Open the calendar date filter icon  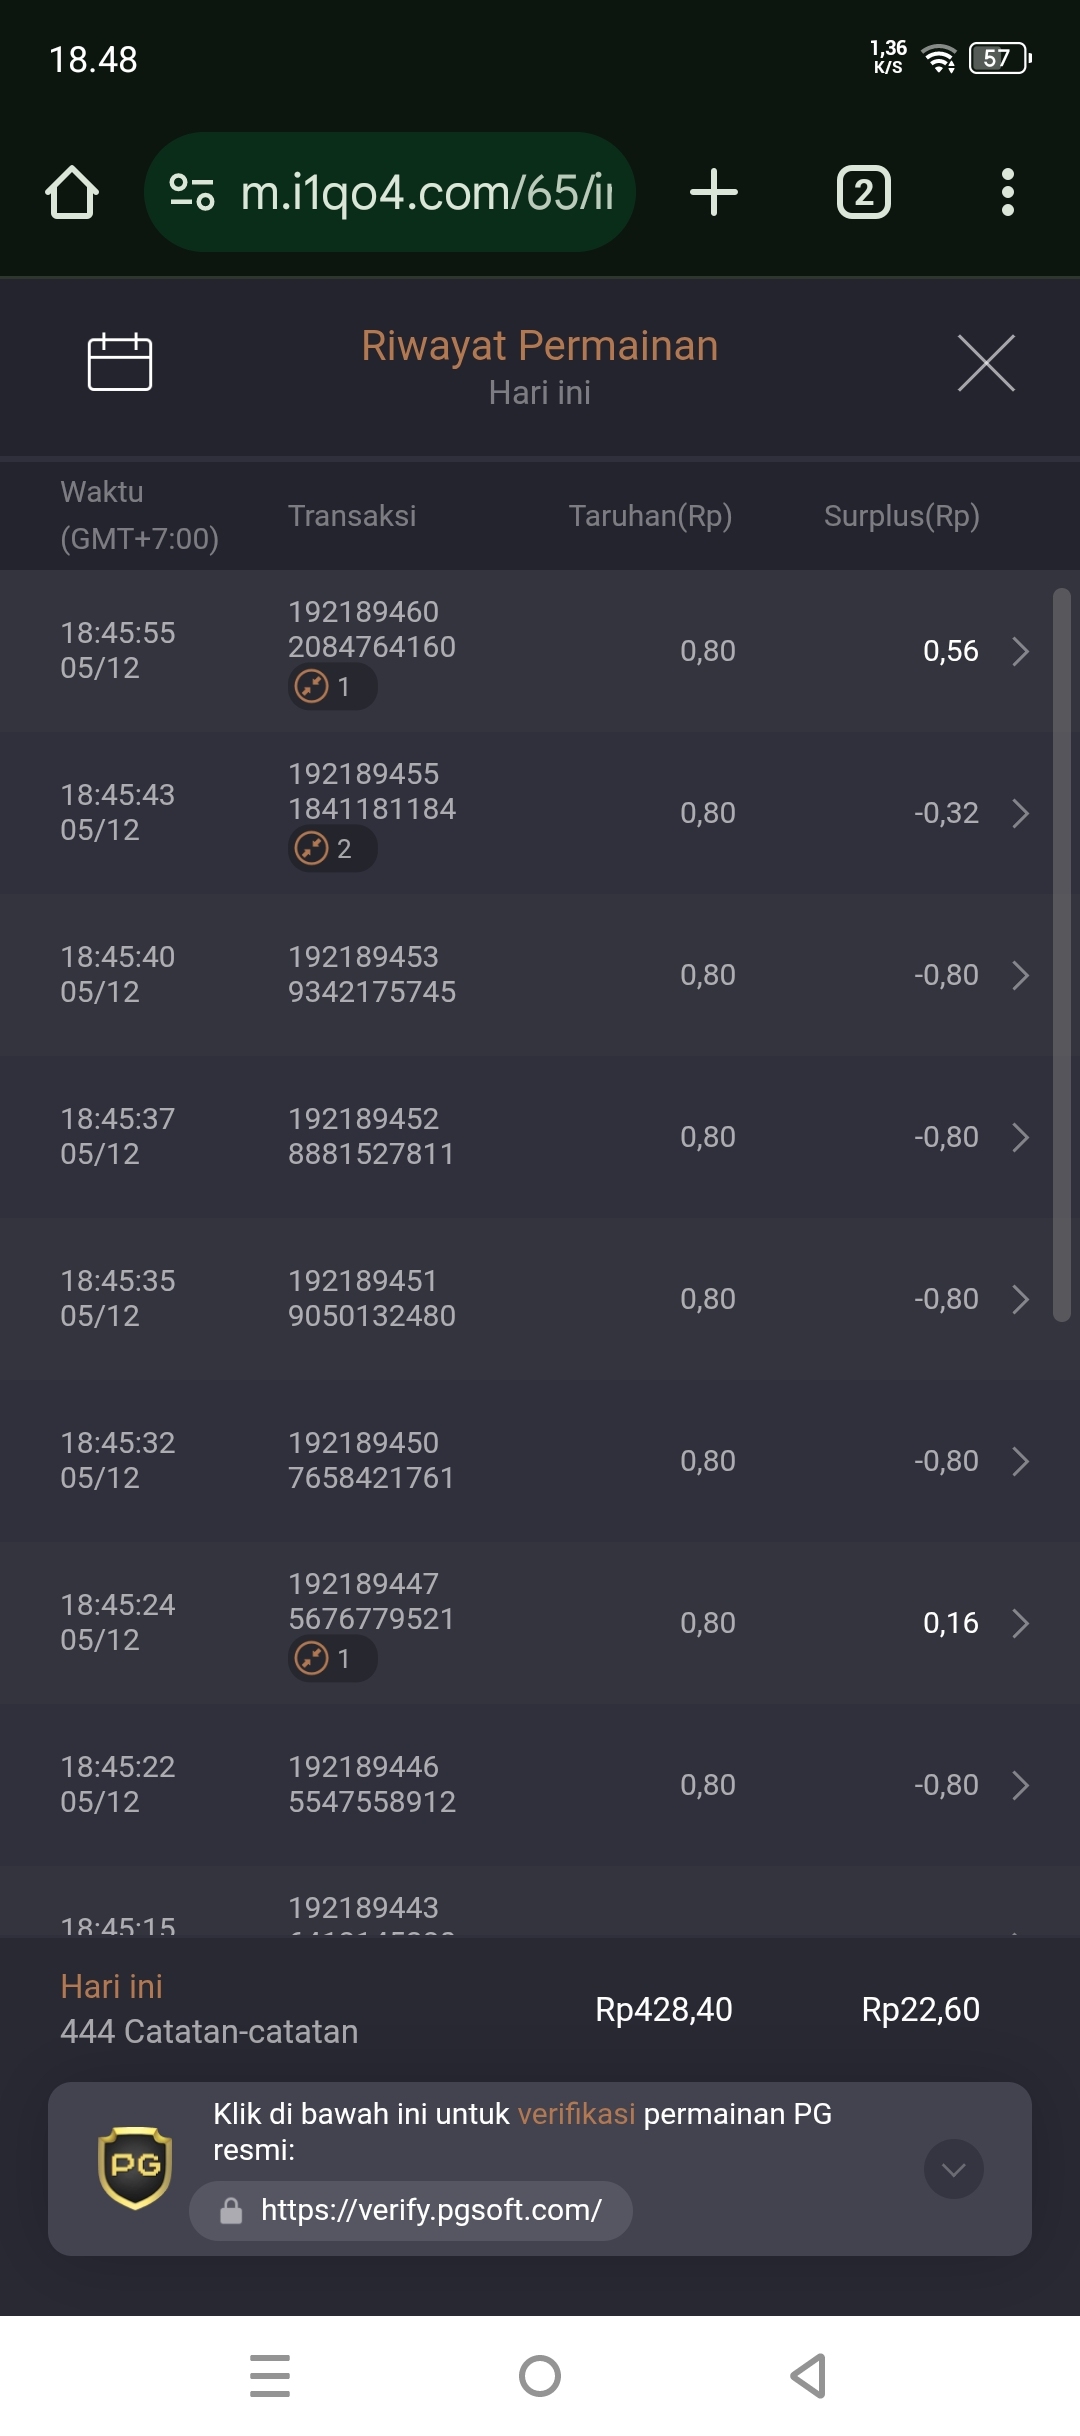pos(120,361)
